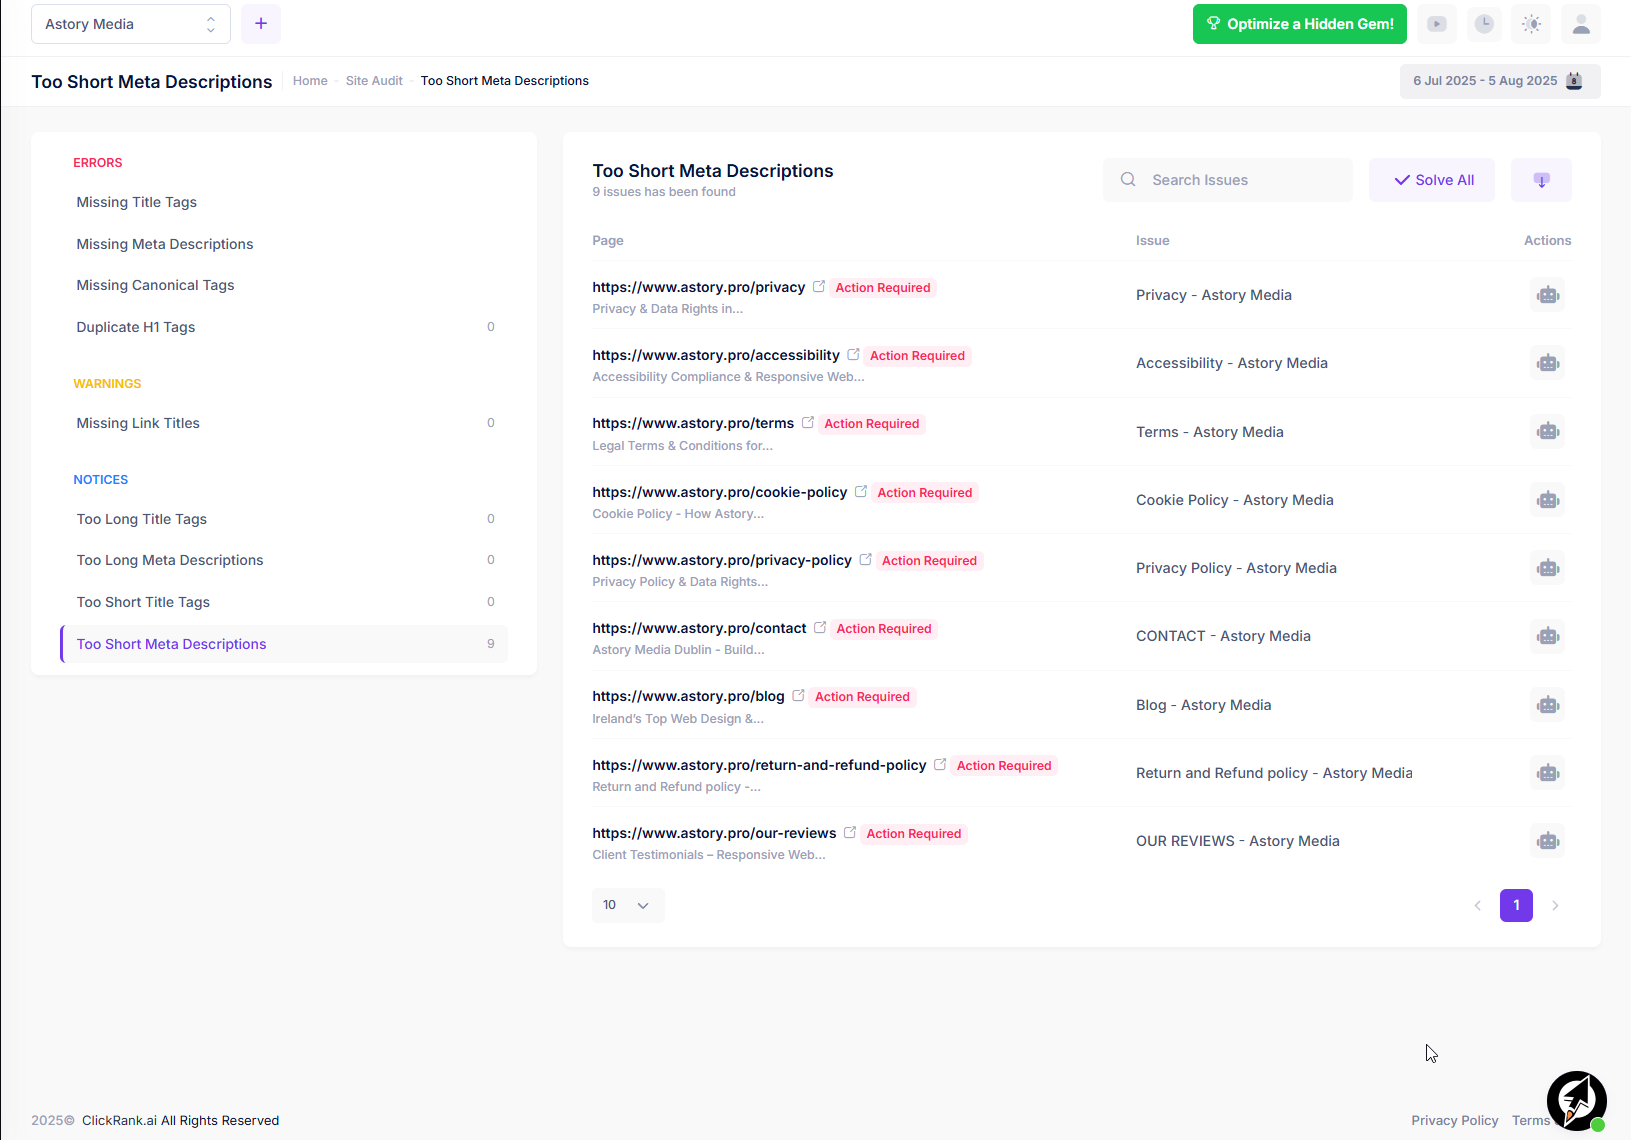Click 'Accessibility - Astory Media' issue text

(1232, 363)
